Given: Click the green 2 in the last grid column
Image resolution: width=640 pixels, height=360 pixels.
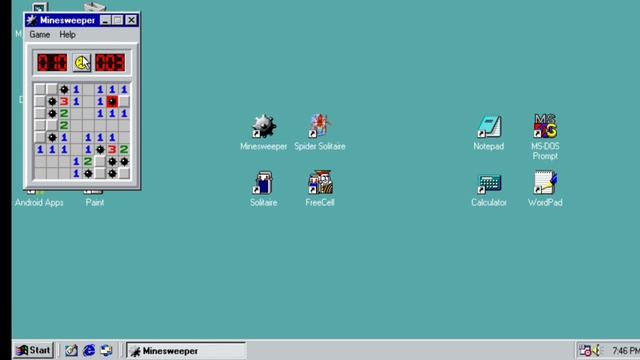Looking at the screenshot, I should (x=124, y=149).
